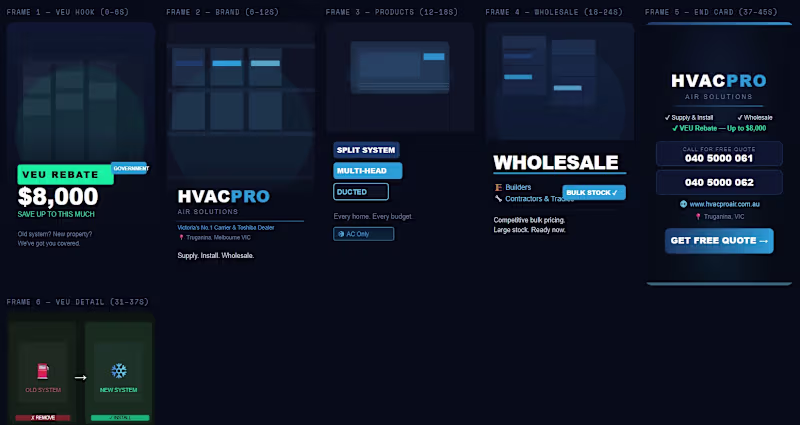Image resolution: width=800 pixels, height=425 pixels.
Task: Click the pin icon beside Truganina, Melbourne VIC
Action: tap(181, 237)
